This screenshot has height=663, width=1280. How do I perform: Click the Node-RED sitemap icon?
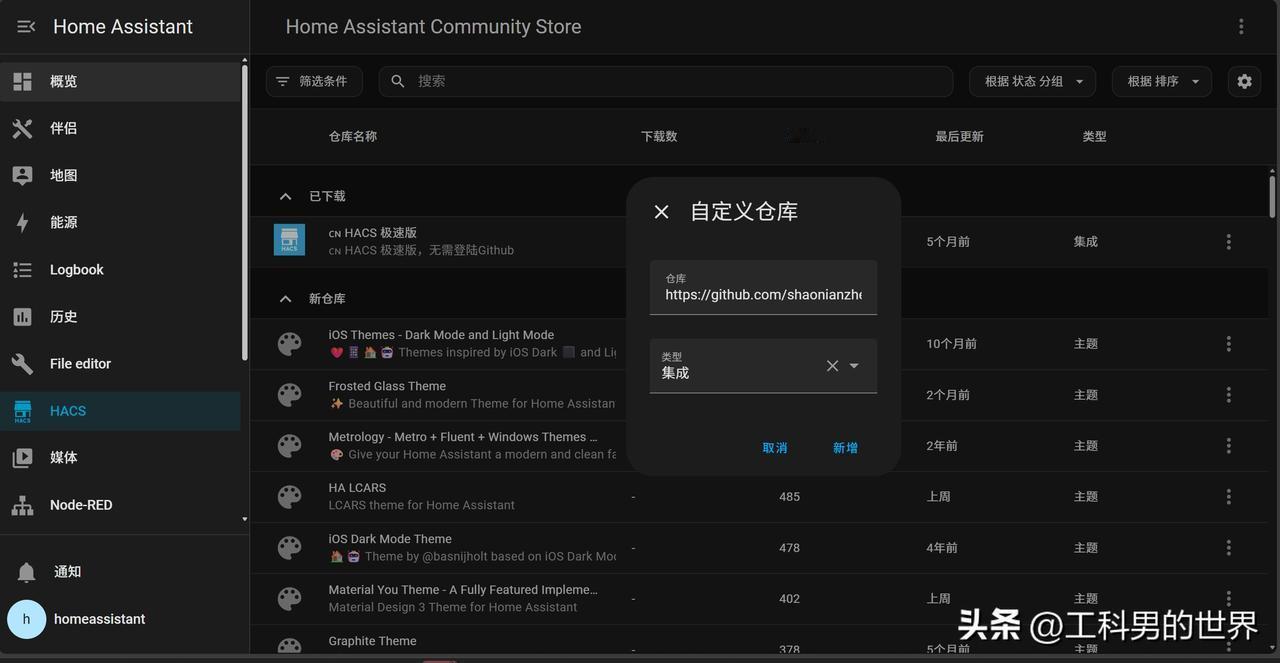click(22, 505)
